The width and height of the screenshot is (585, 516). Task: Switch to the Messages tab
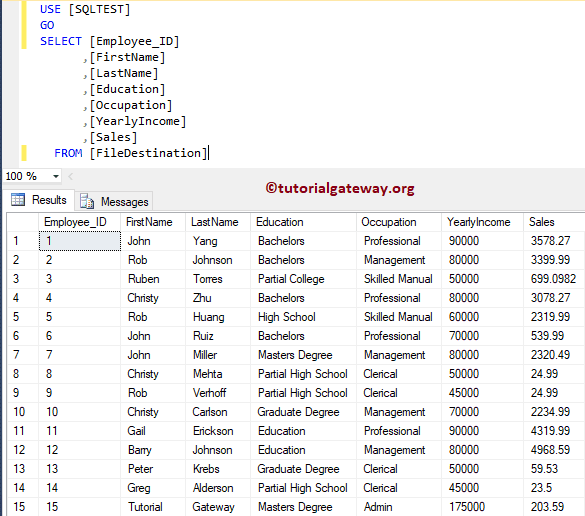114,201
